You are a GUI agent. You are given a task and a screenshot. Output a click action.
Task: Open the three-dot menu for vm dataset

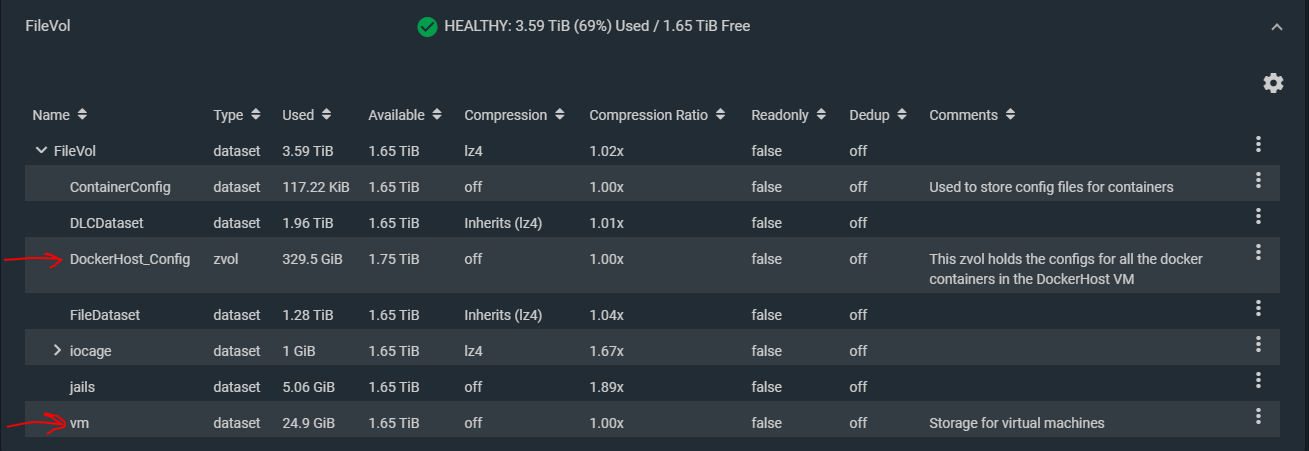1259,416
